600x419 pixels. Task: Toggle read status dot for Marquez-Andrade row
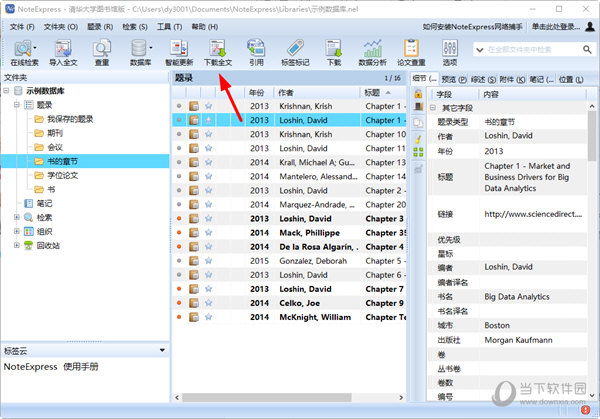(179, 204)
